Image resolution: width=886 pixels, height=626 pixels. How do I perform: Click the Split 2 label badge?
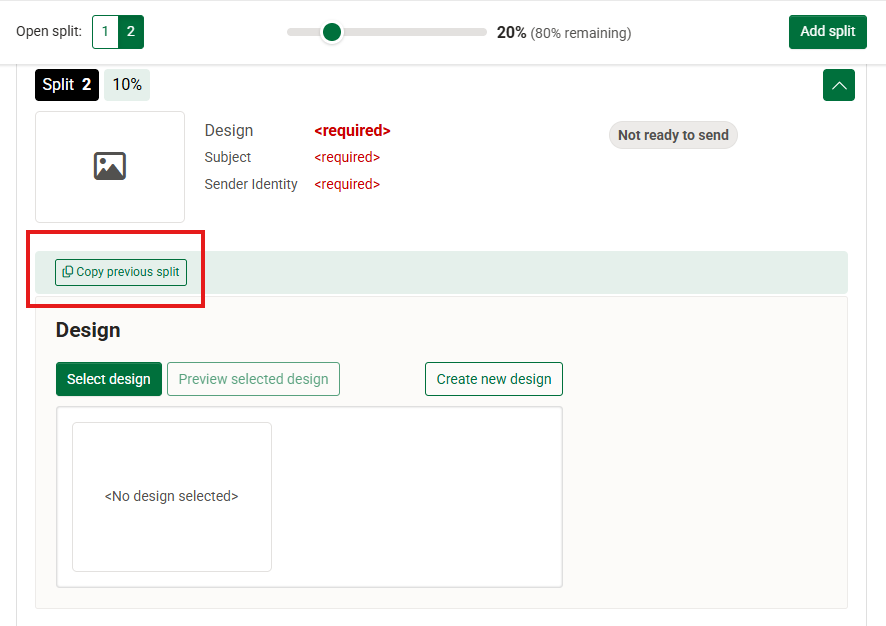[x=67, y=85]
